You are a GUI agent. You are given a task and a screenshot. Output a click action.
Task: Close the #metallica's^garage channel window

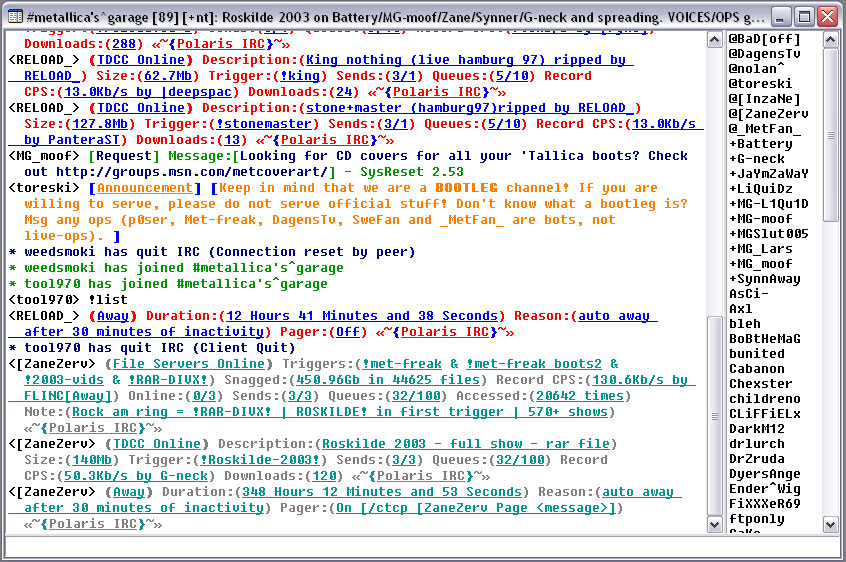pyautogui.click(x=828, y=17)
